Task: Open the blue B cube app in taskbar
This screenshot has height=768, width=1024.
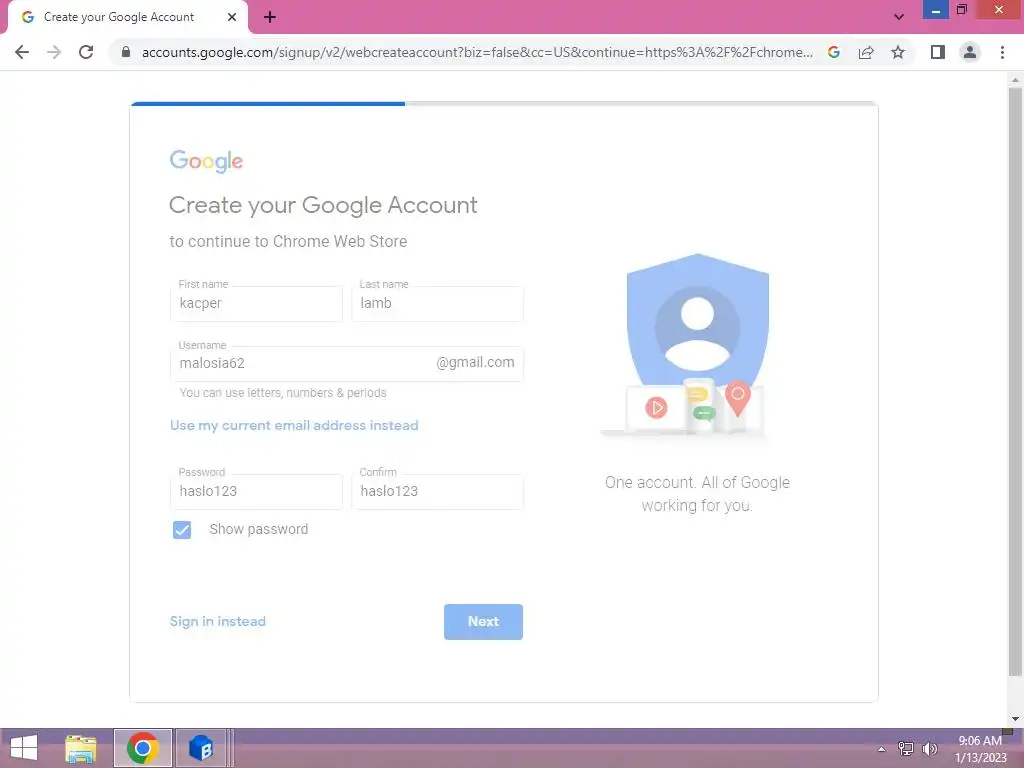Action: pyautogui.click(x=201, y=748)
